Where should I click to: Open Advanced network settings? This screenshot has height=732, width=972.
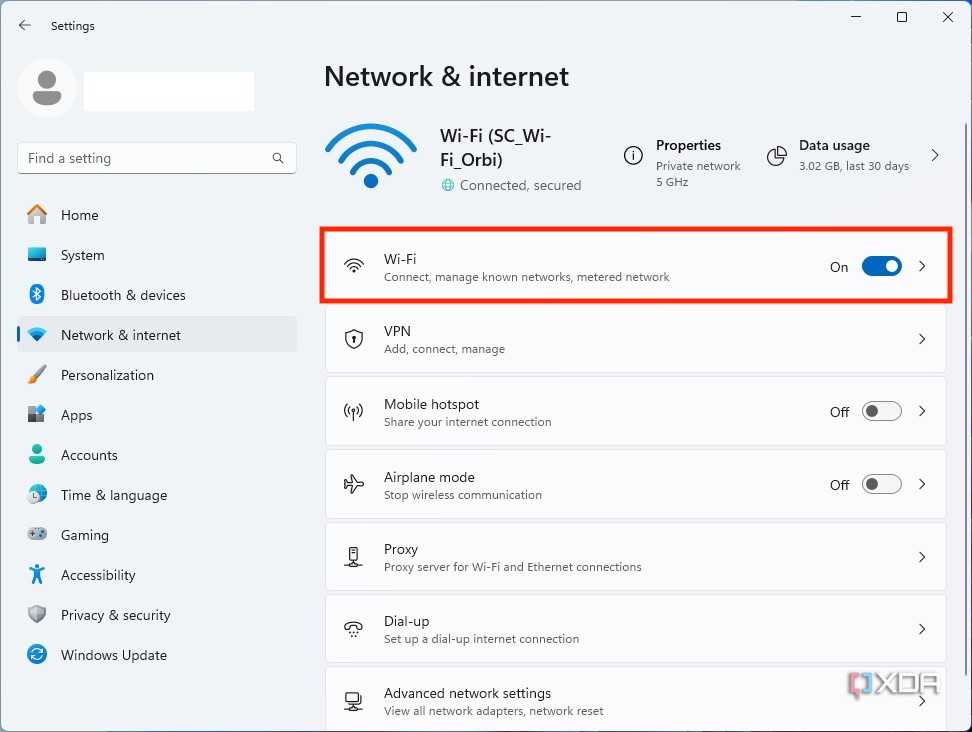pyautogui.click(x=636, y=700)
